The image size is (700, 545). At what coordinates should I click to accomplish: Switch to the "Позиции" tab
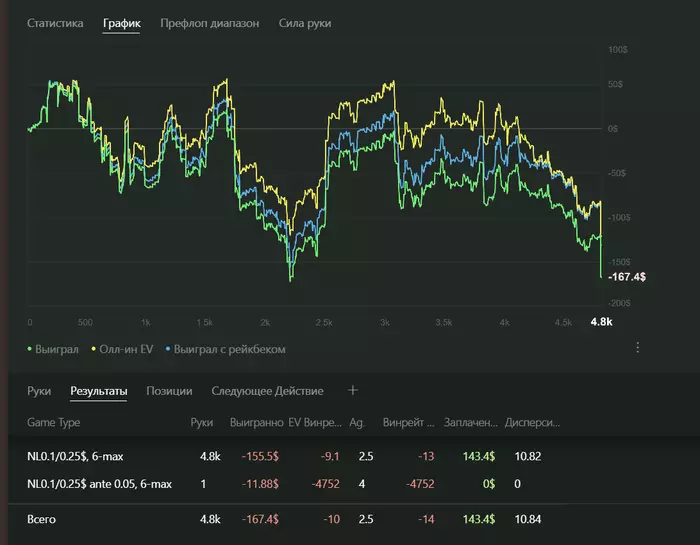(169, 391)
